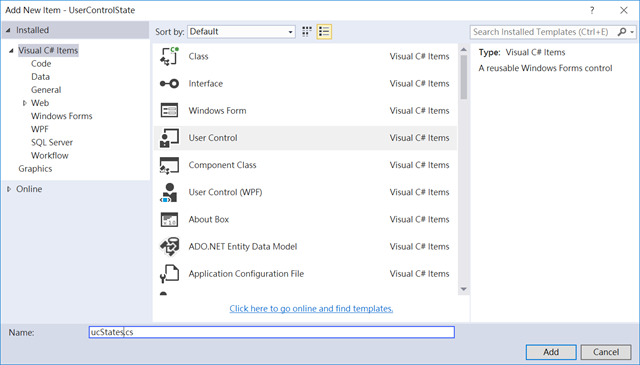
Task: Select the 'Windows Form' template name
Action: (x=217, y=111)
